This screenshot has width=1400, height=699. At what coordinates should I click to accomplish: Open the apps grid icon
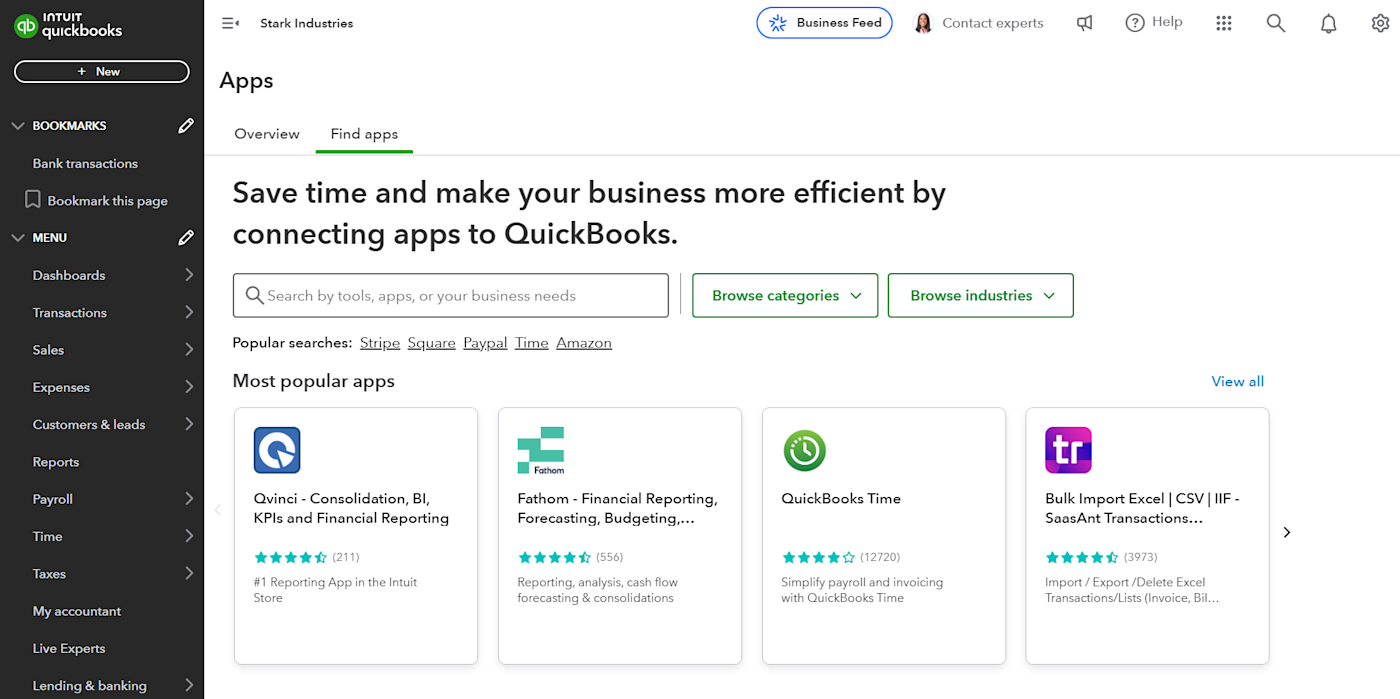tap(1224, 23)
